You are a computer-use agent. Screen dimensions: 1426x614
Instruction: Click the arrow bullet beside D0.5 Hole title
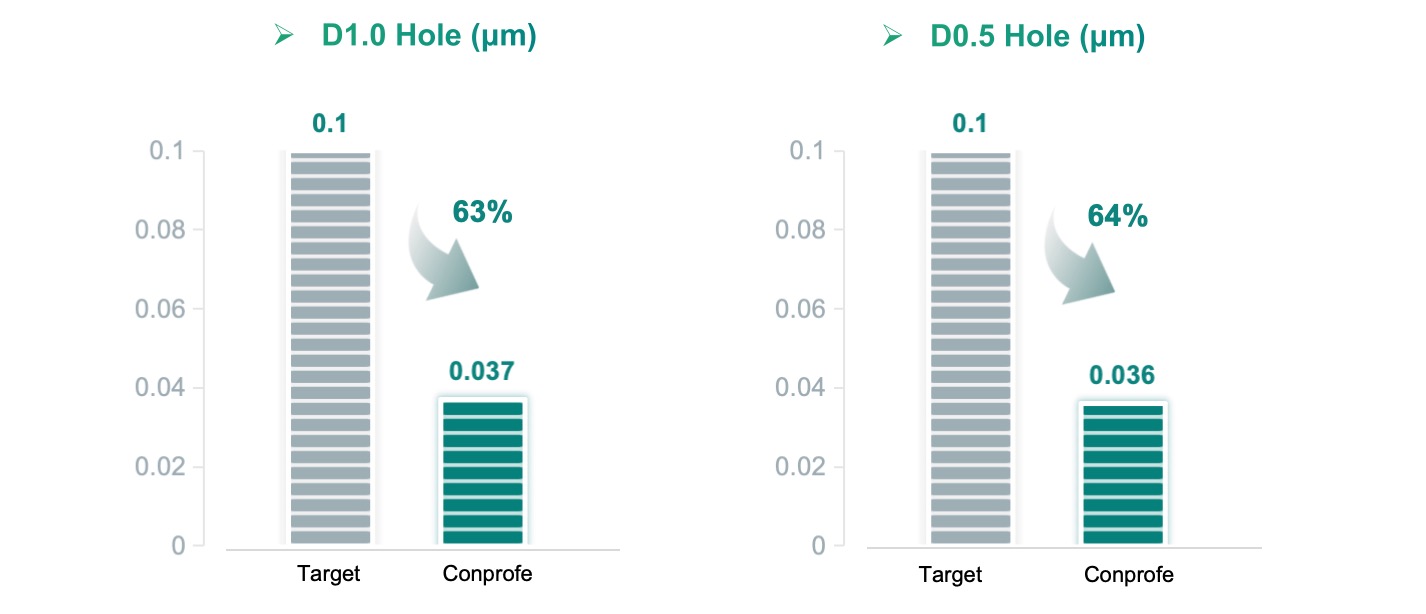pos(892,37)
